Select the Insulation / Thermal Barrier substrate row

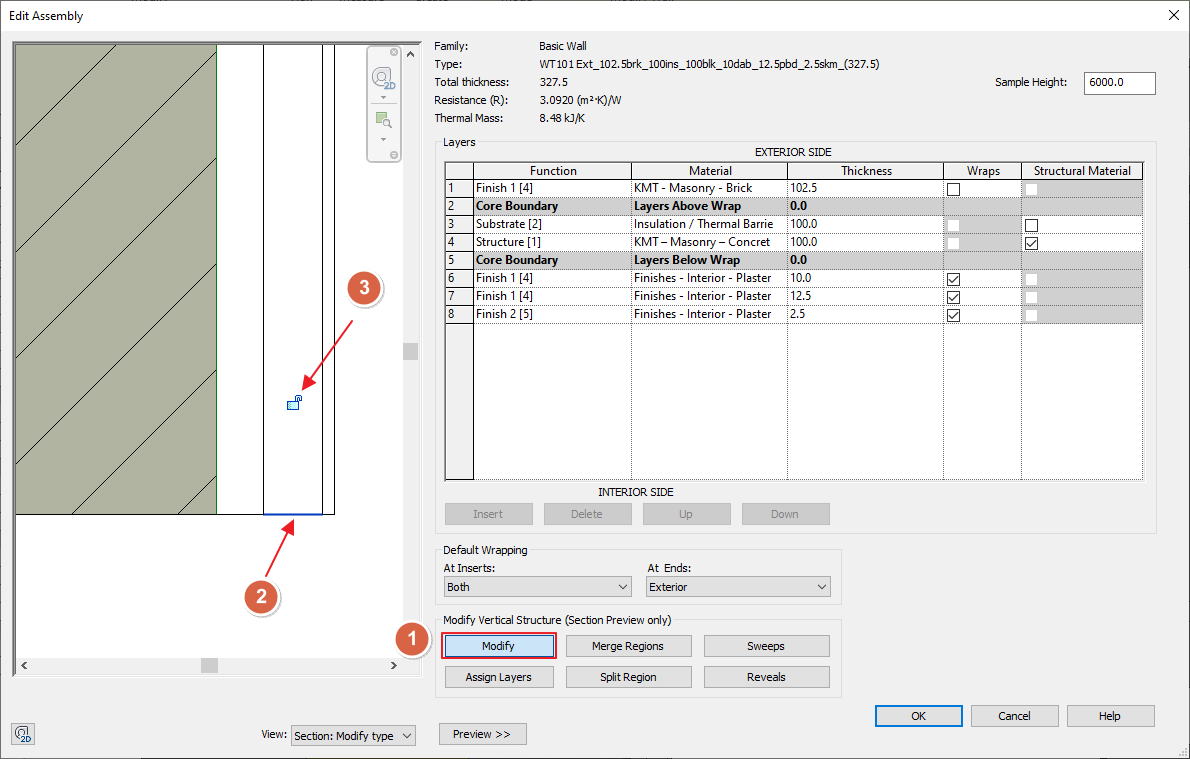709,224
